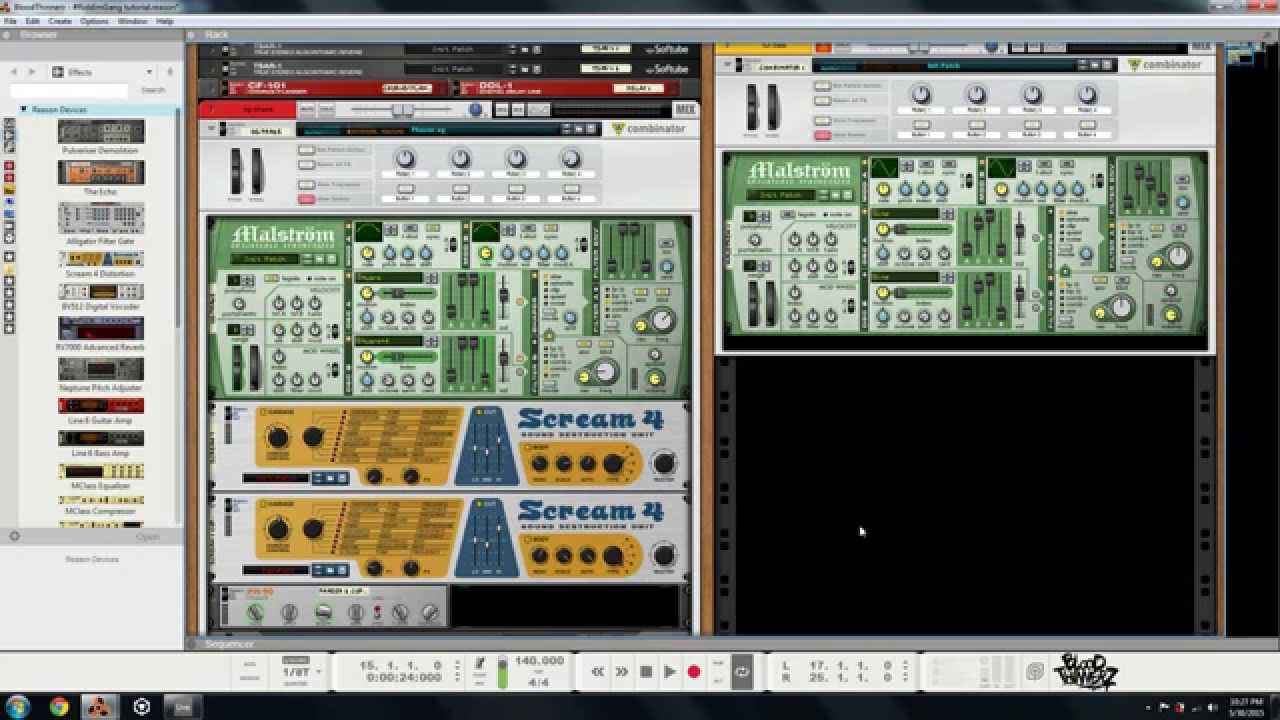Screen dimensions: 1280x720
Task: Open the Help menu
Action: (x=165, y=21)
